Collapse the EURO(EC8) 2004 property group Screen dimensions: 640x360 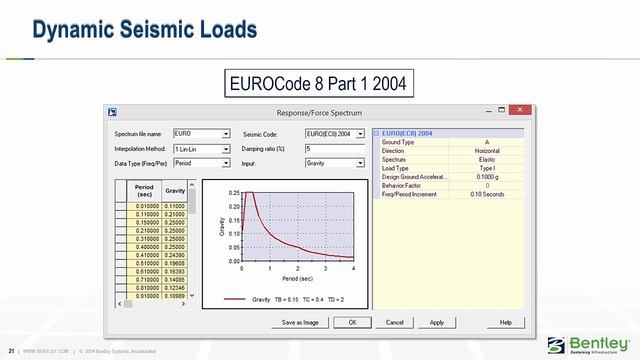tap(376, 133)
